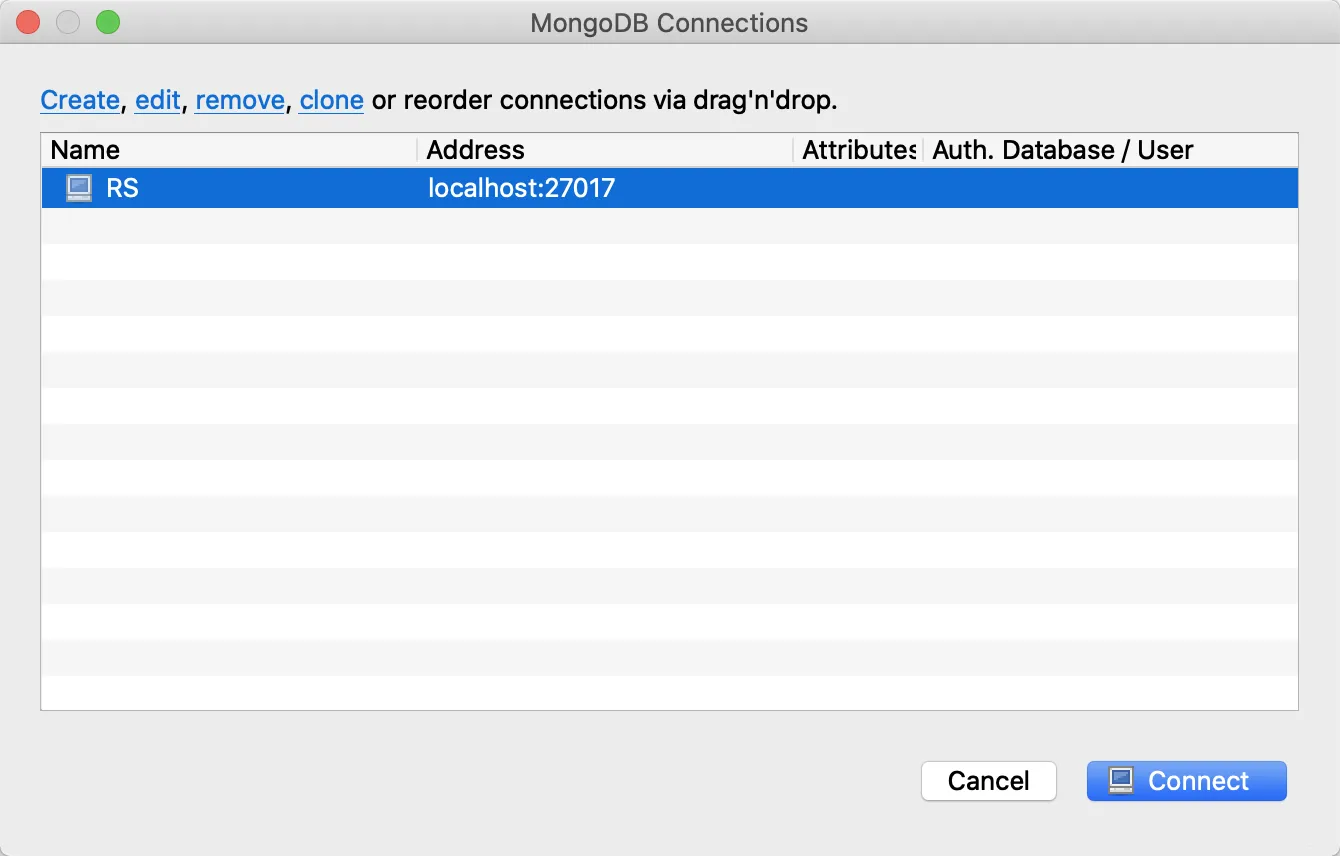1340x856 pixels.
Task: Click the computer icon beside RS
Action: pos(78,188)
